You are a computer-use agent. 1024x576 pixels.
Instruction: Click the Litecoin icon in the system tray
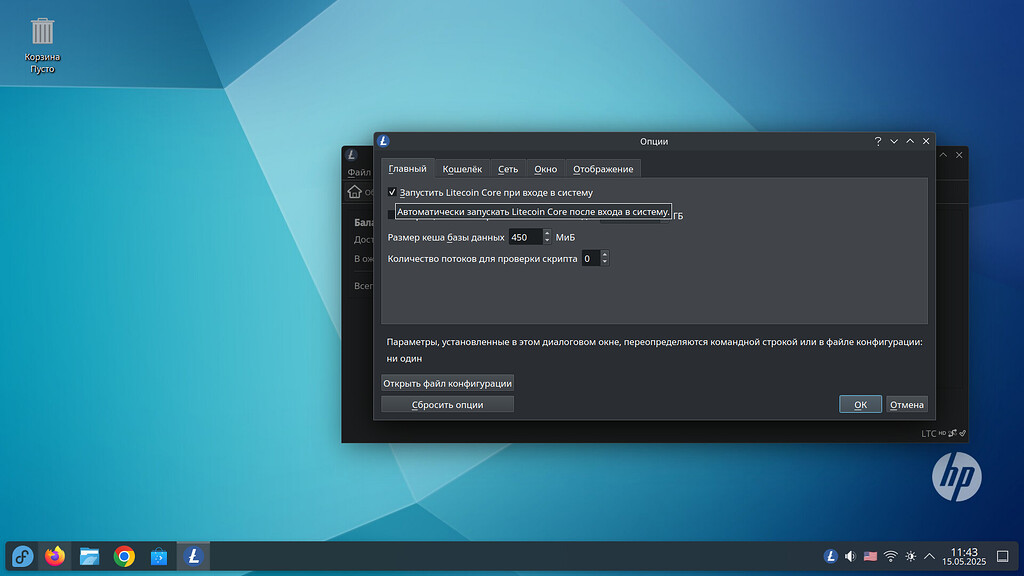click(x=830, y=556)
